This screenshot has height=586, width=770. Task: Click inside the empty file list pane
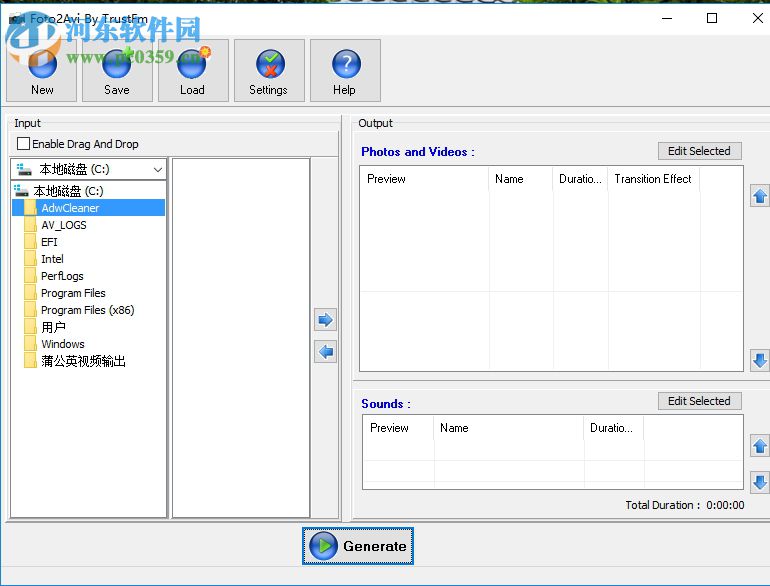[x=241, y=337]
